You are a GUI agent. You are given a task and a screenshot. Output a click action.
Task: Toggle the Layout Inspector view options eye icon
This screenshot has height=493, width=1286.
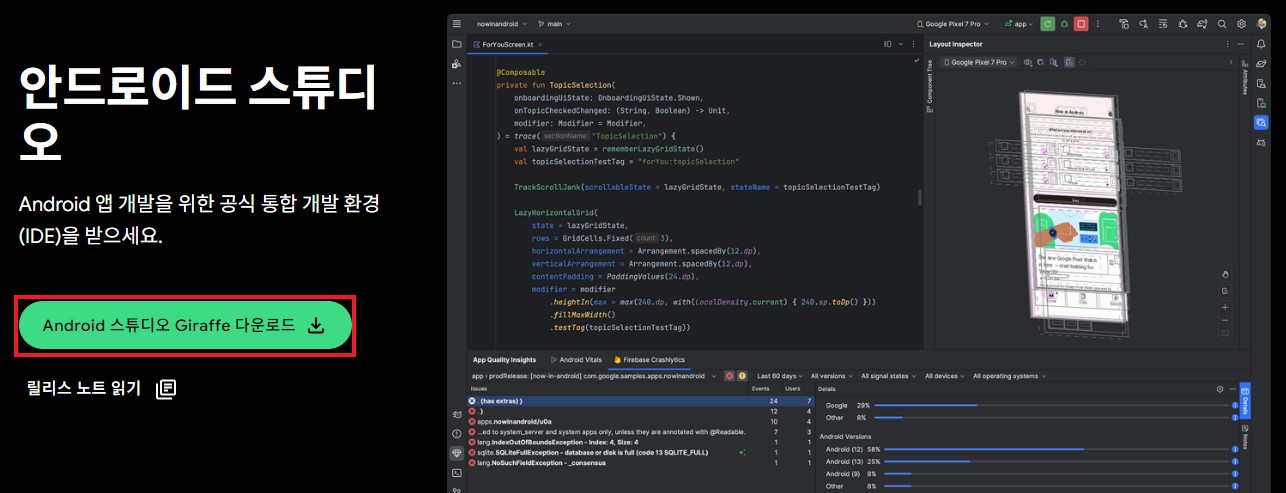click(1026, 62)
